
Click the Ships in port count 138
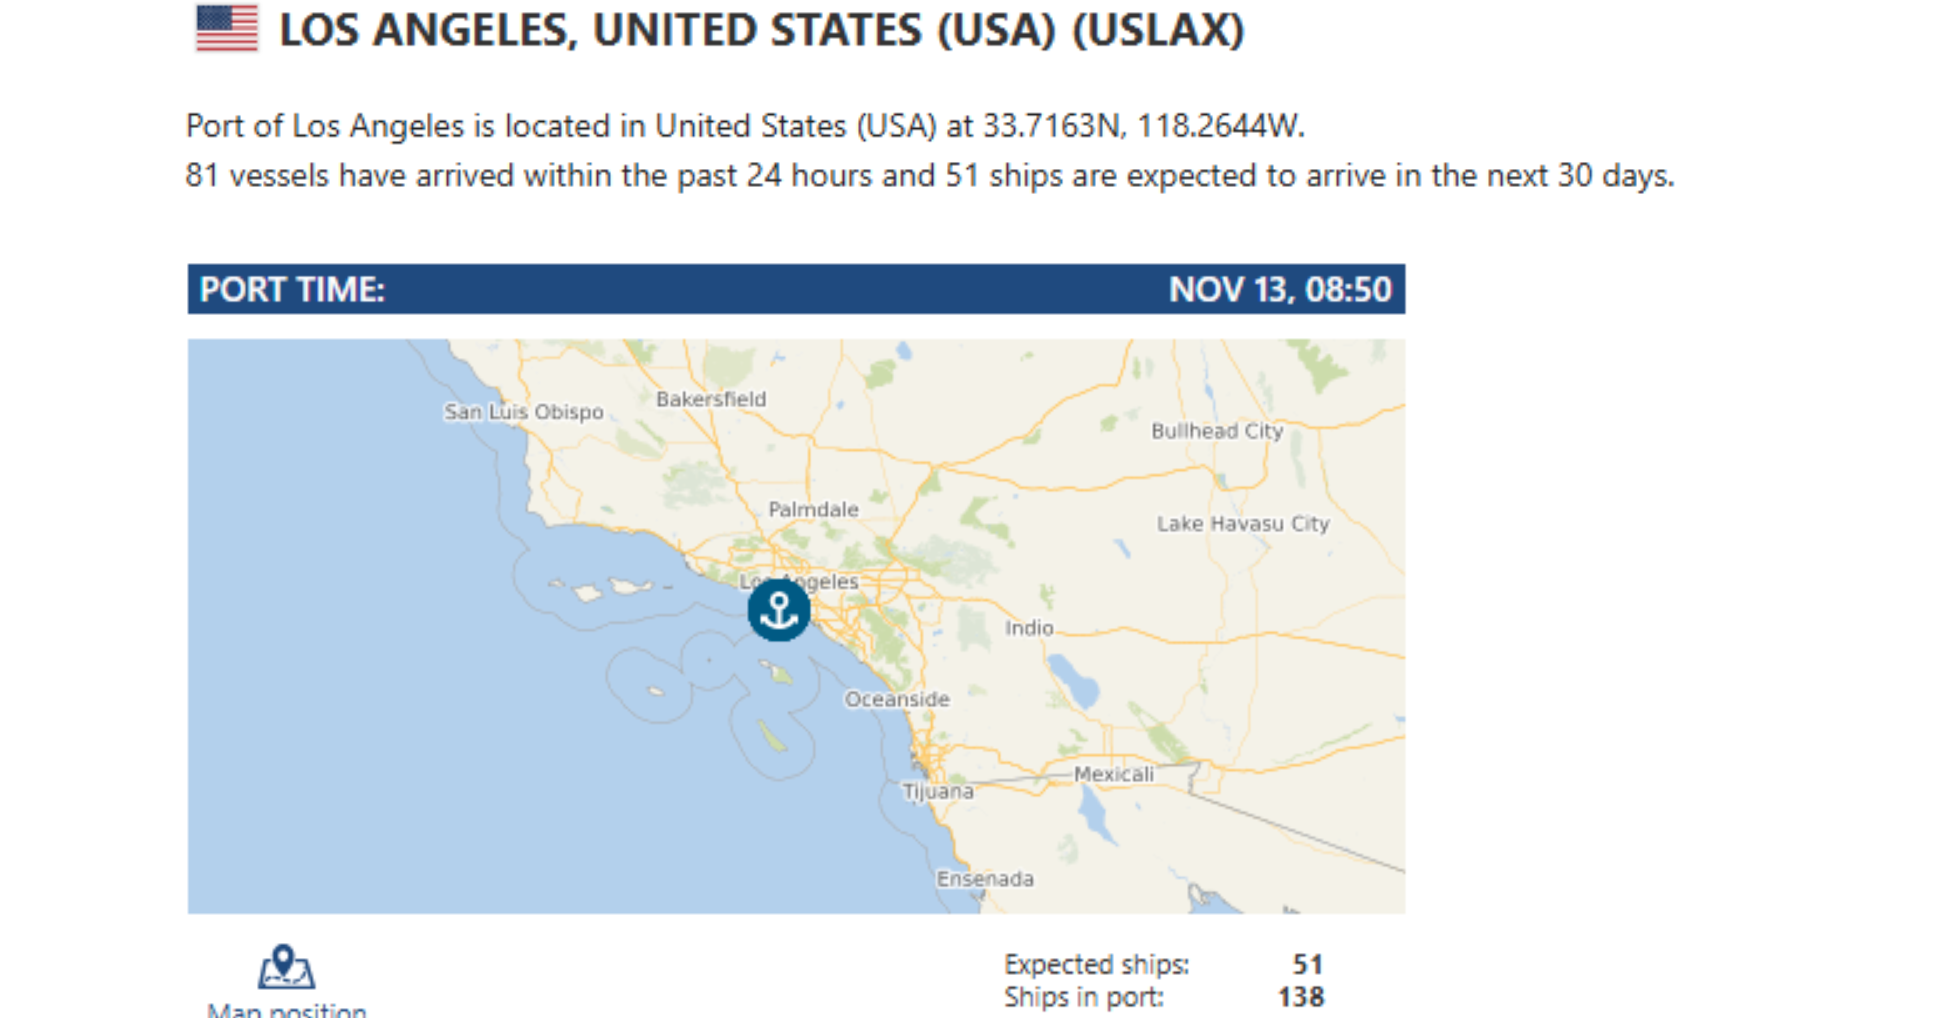(x=1301, y=997)
